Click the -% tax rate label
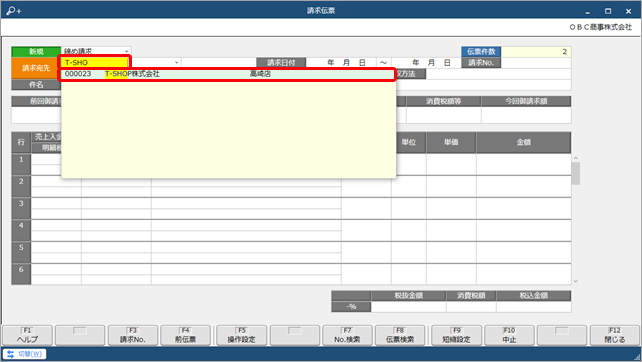 coord(351,307)
